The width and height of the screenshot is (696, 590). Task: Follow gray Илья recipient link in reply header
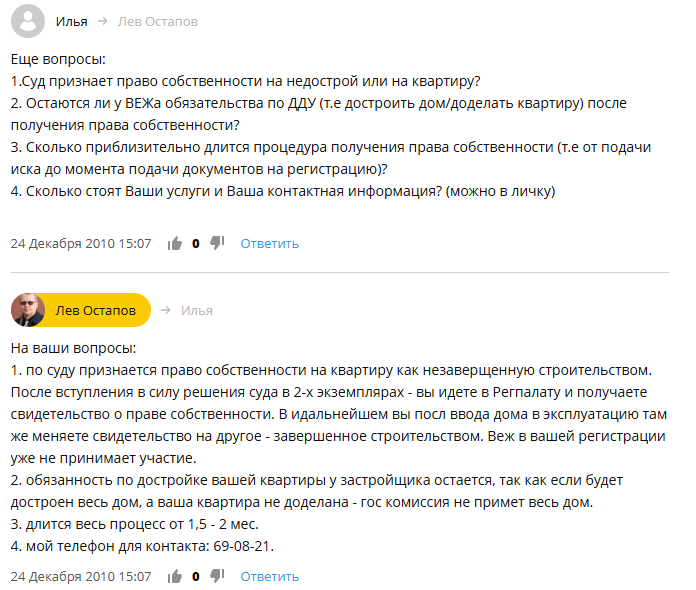tap(197, 310)
